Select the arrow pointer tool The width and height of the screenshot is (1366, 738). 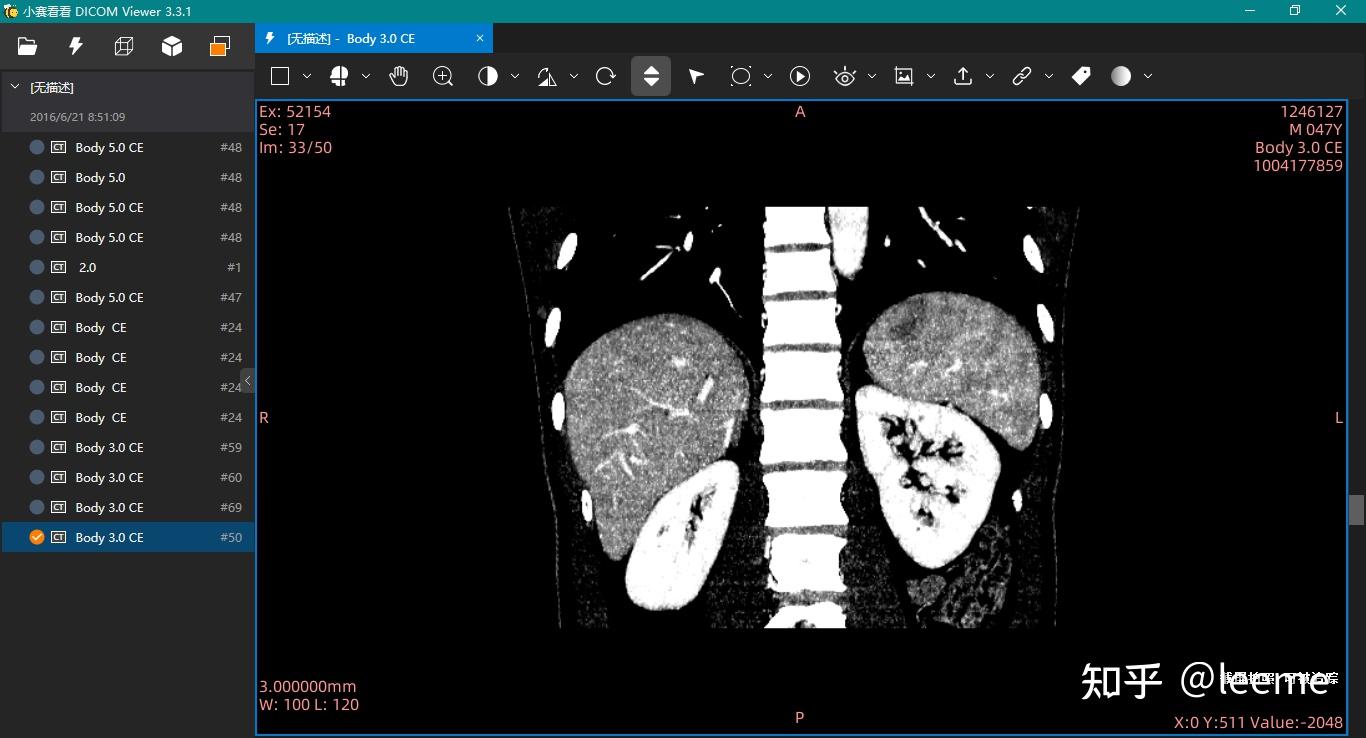tap(696, 76)
